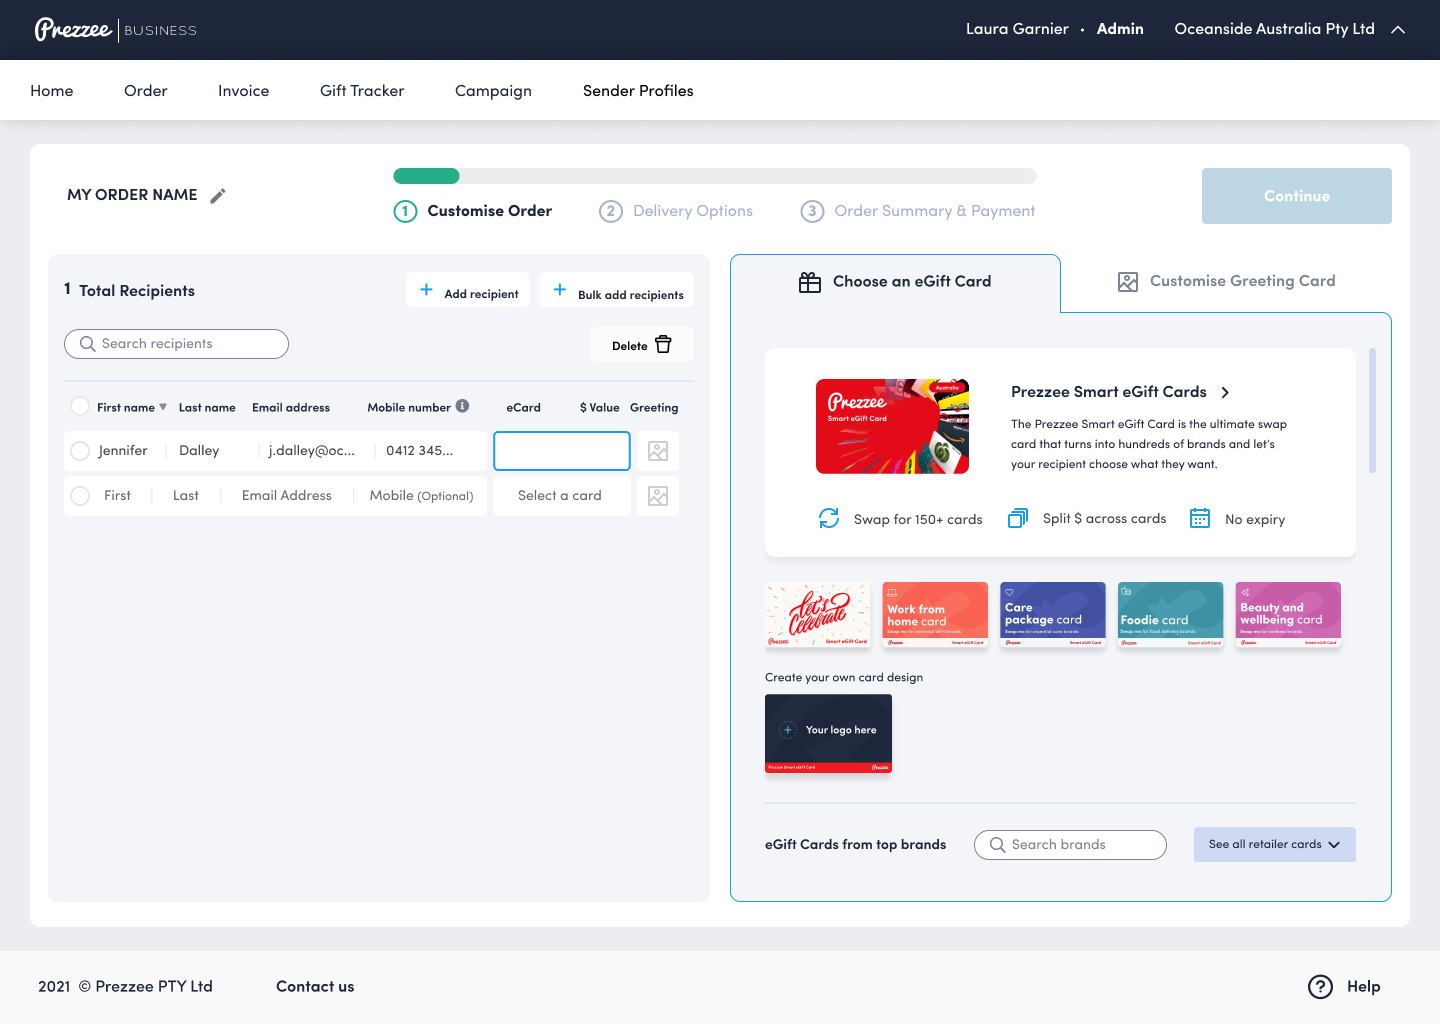This screenshot has height=1024, width=1440.
Task: Click the No expiry calendar icon
Action: (x=1200, y=518)
